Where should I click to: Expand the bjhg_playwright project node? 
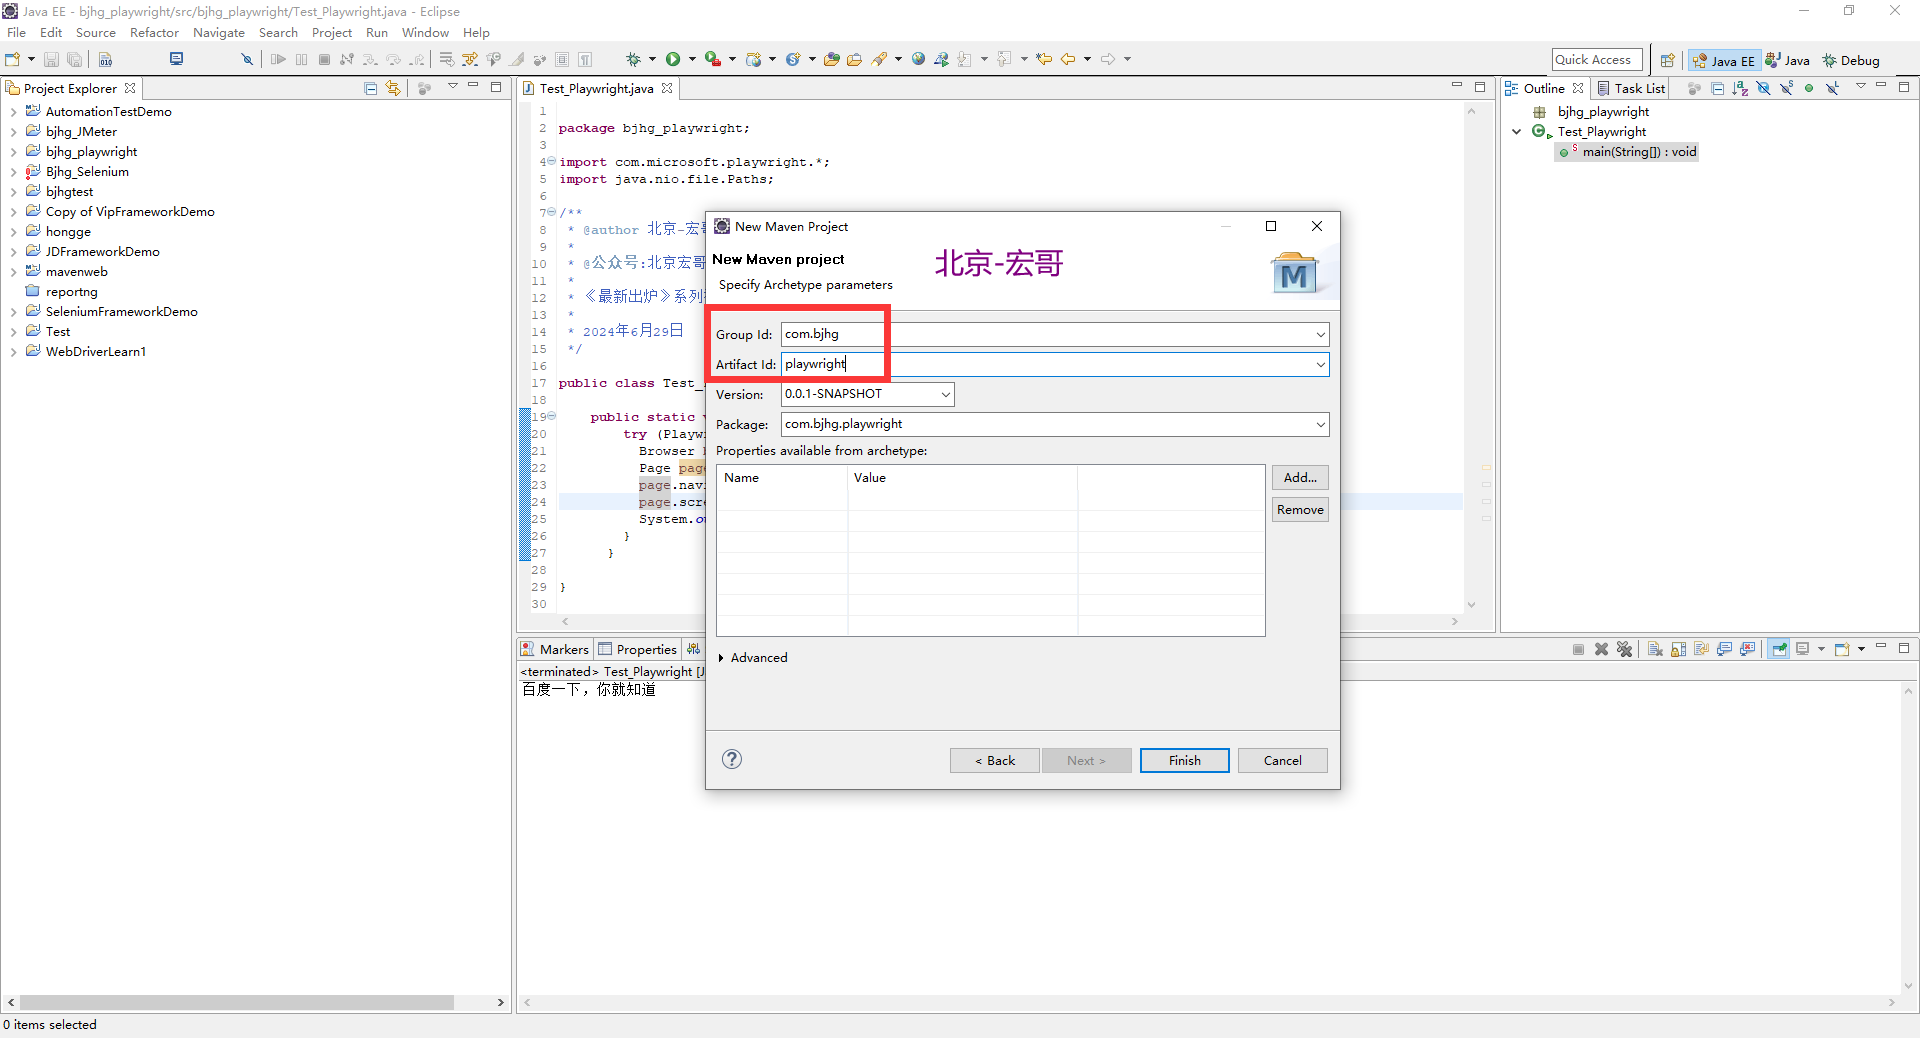click(x=13, y=152)
